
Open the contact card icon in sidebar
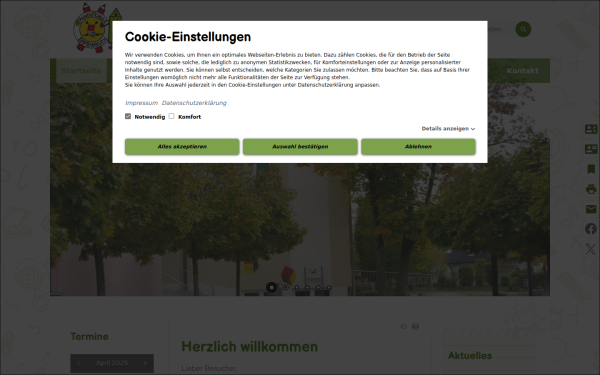click(591, 149)
